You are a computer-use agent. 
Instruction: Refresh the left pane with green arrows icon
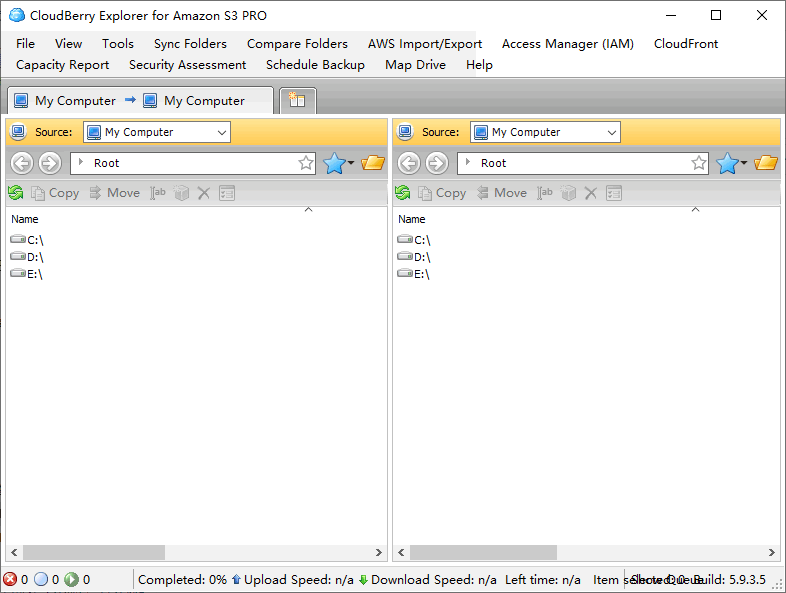tap(16, 193)
